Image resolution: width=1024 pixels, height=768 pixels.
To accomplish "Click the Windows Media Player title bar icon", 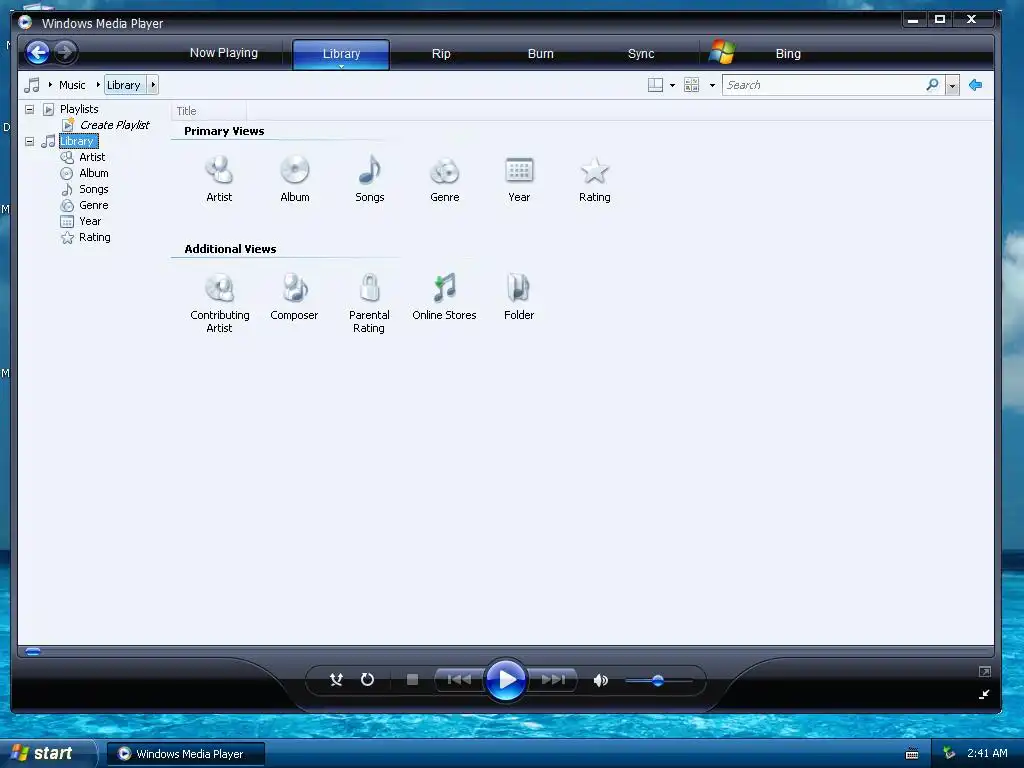I will (x=25, y=23).
